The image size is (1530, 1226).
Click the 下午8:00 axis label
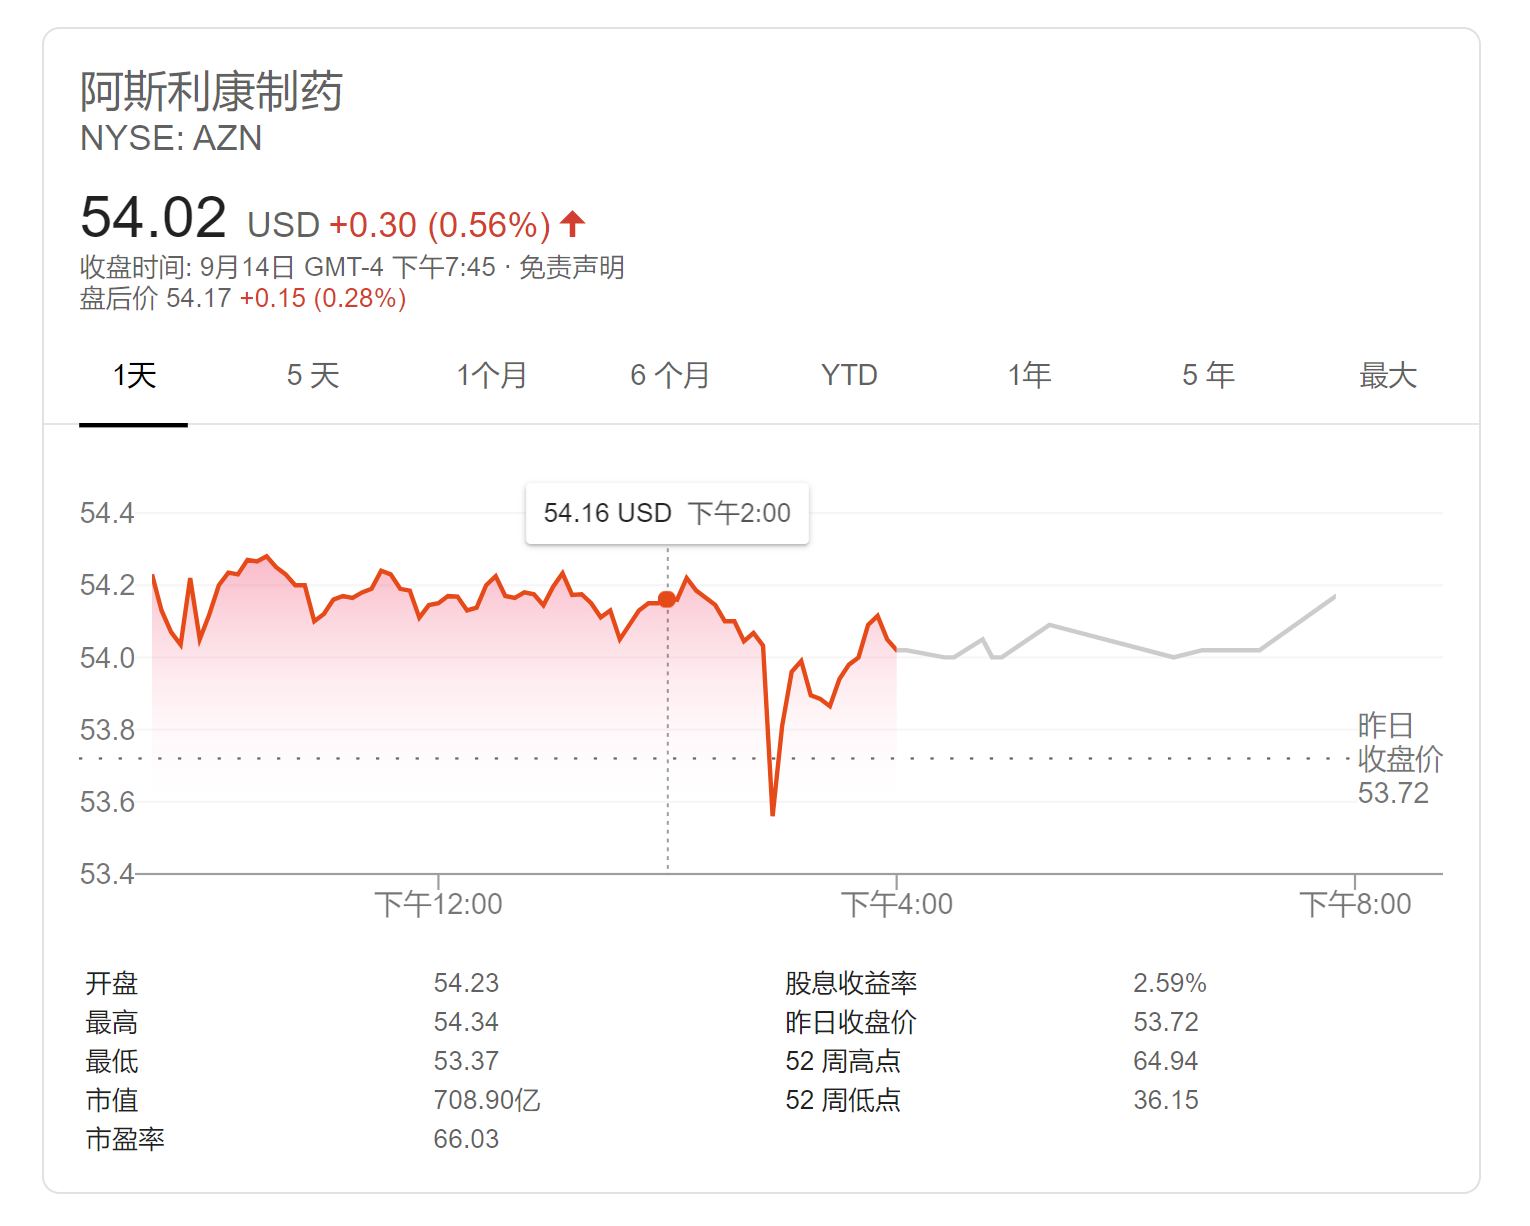pos(1355,904)
